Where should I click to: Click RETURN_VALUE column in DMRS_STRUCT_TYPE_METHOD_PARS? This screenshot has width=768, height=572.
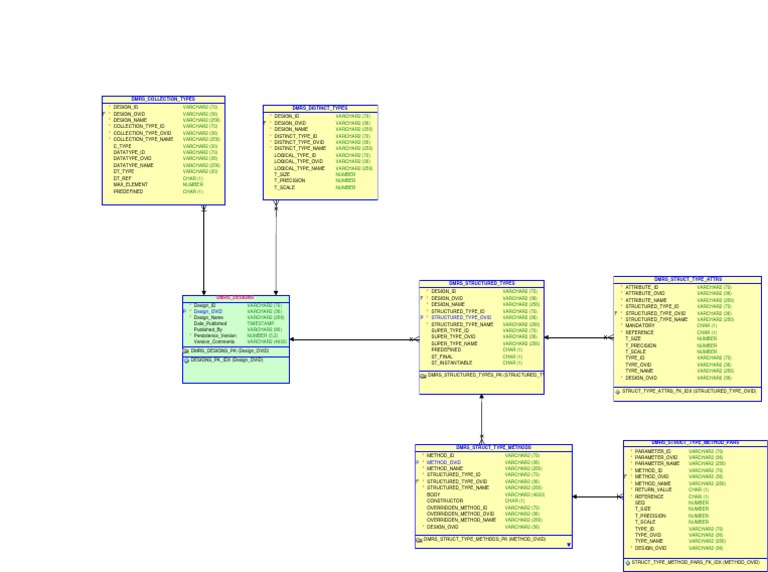tap(653, 489)
